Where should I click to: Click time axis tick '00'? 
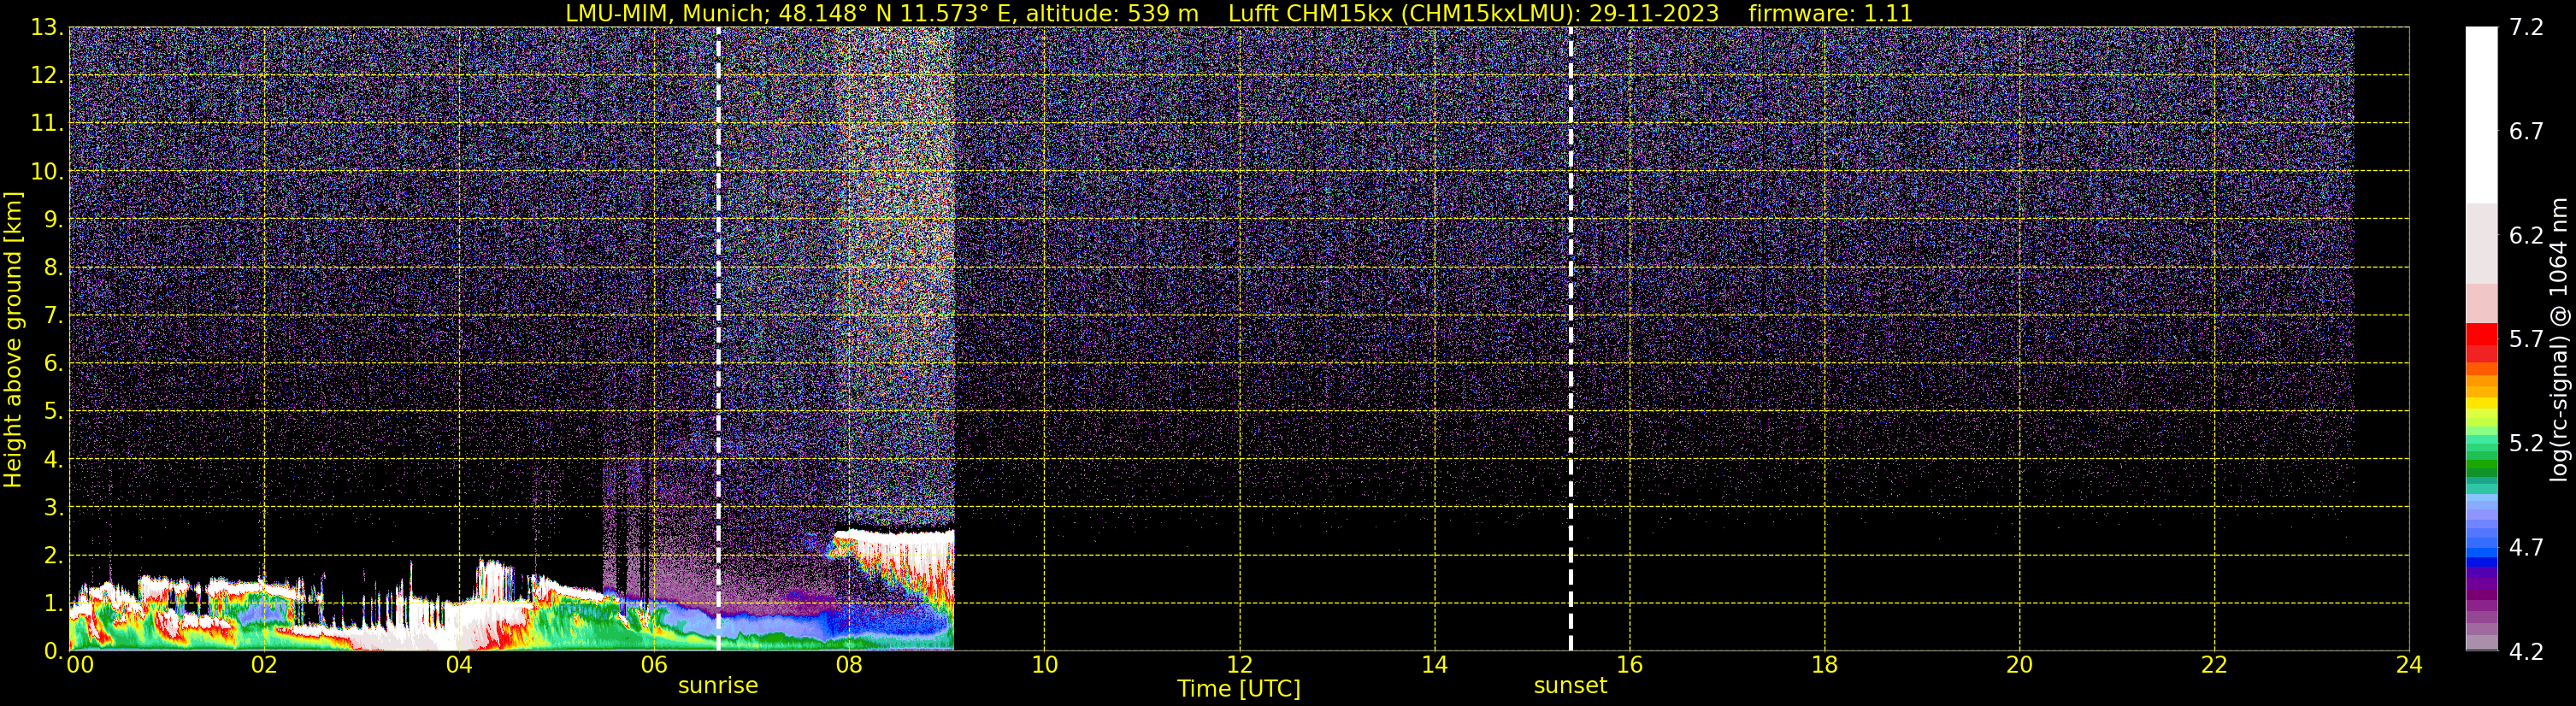coord(79,665)
